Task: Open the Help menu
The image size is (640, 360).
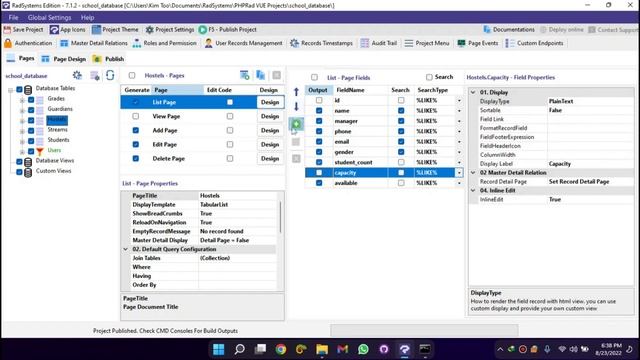Action: (87, 18)
